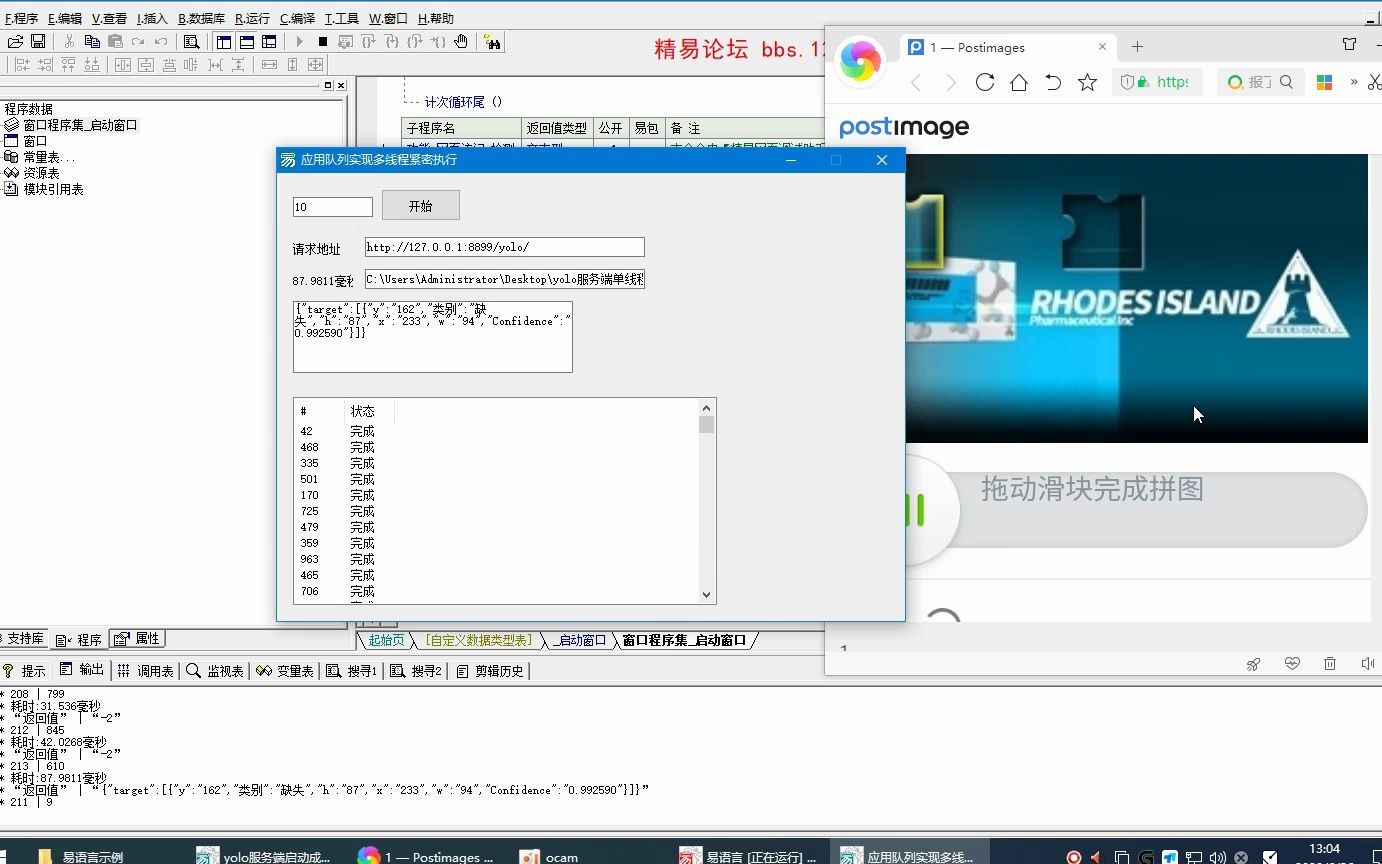1382x864 pixels.
Task: Open the find dialog from the toolbar icon
Action: coord(191,41)
